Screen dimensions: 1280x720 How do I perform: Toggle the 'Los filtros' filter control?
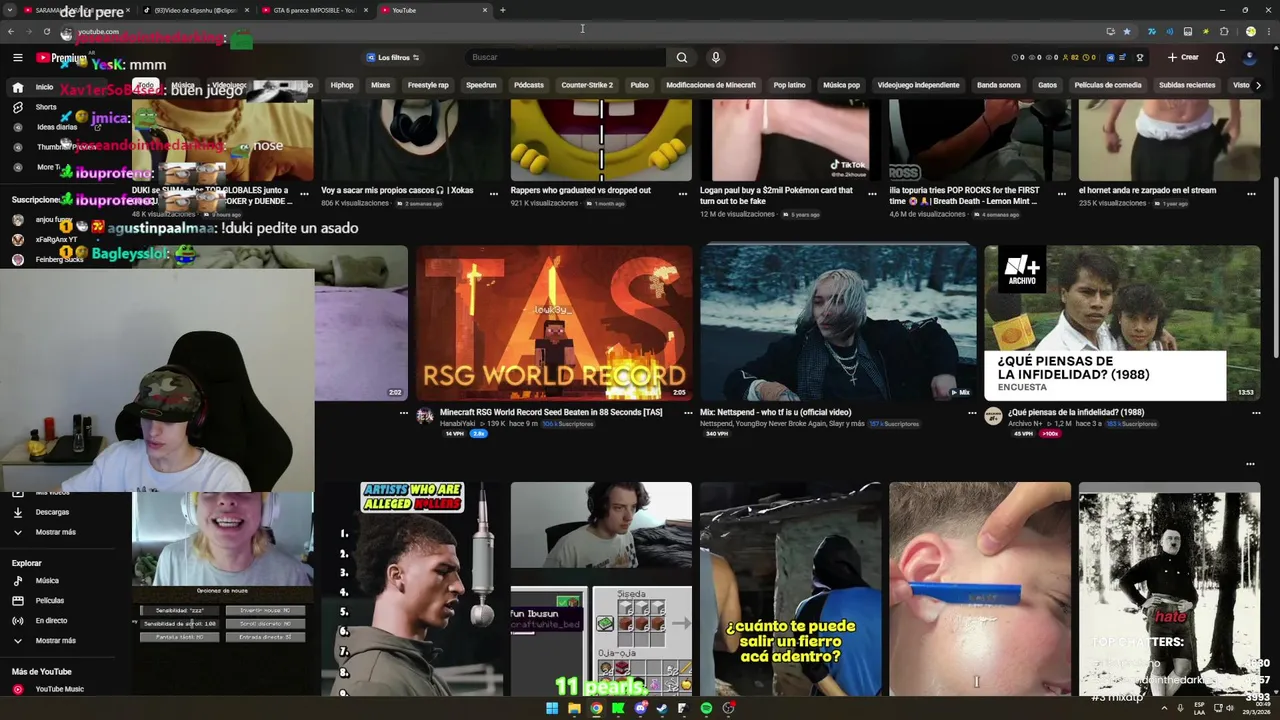[393, 58]
